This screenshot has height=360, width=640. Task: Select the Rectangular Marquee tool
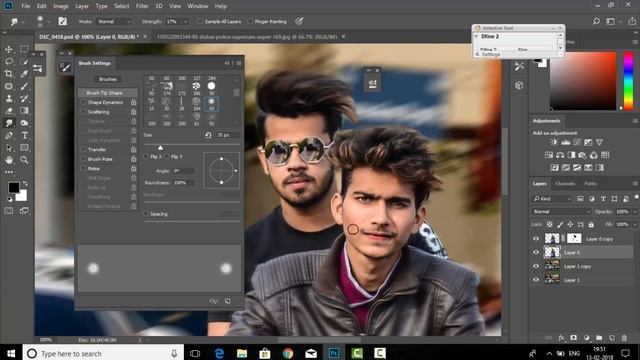tap(24, 49)
